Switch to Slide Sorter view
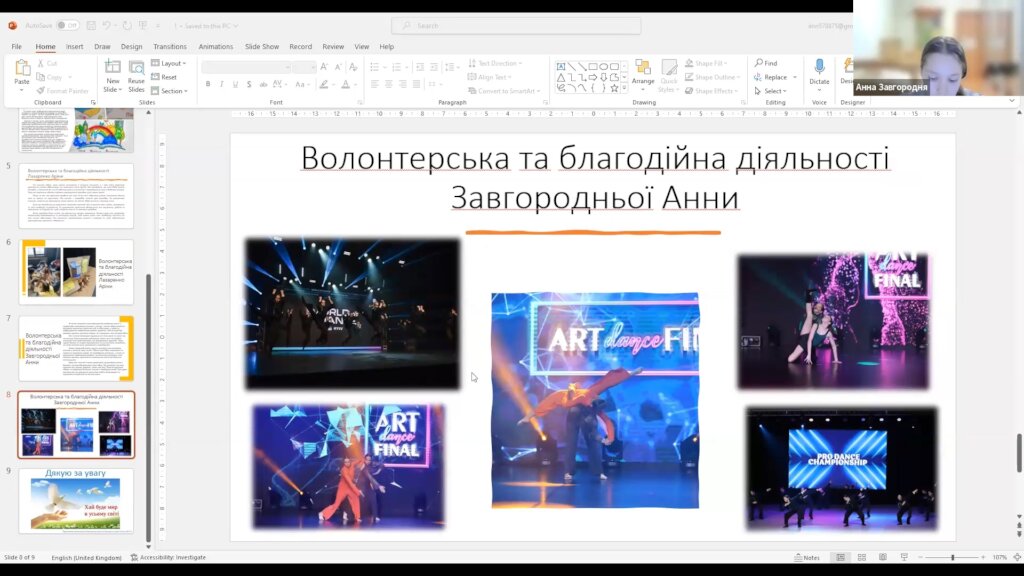 coord(861,557)
